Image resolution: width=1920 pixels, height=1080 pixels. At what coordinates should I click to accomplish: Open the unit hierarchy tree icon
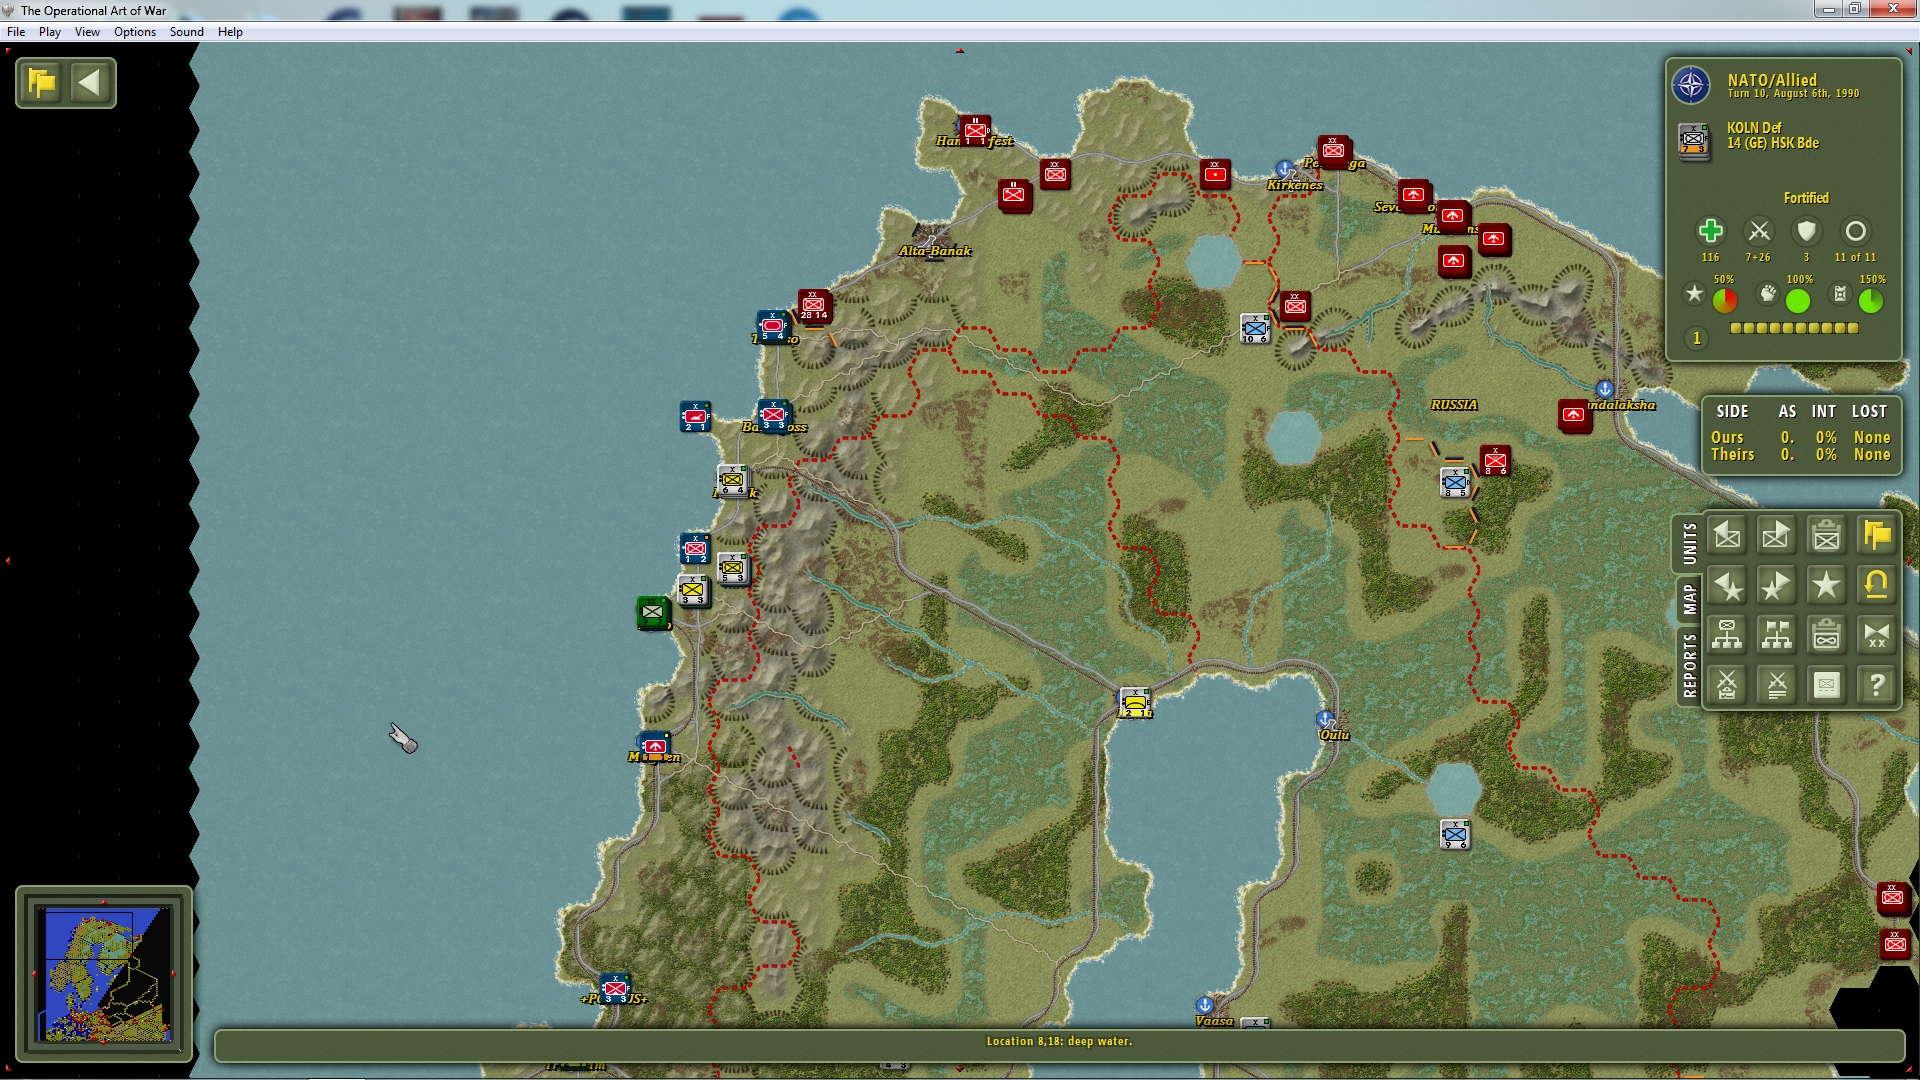pyautogui.click(x=1727, y=635)
